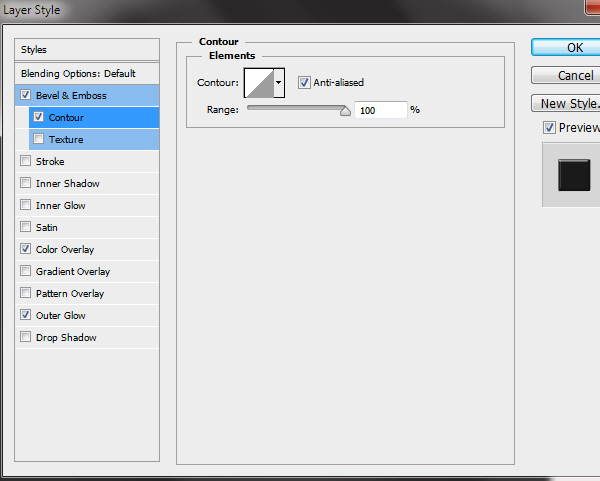Select the Inner Shadow settings
This screenshot has width=600, height=481.
68,184
